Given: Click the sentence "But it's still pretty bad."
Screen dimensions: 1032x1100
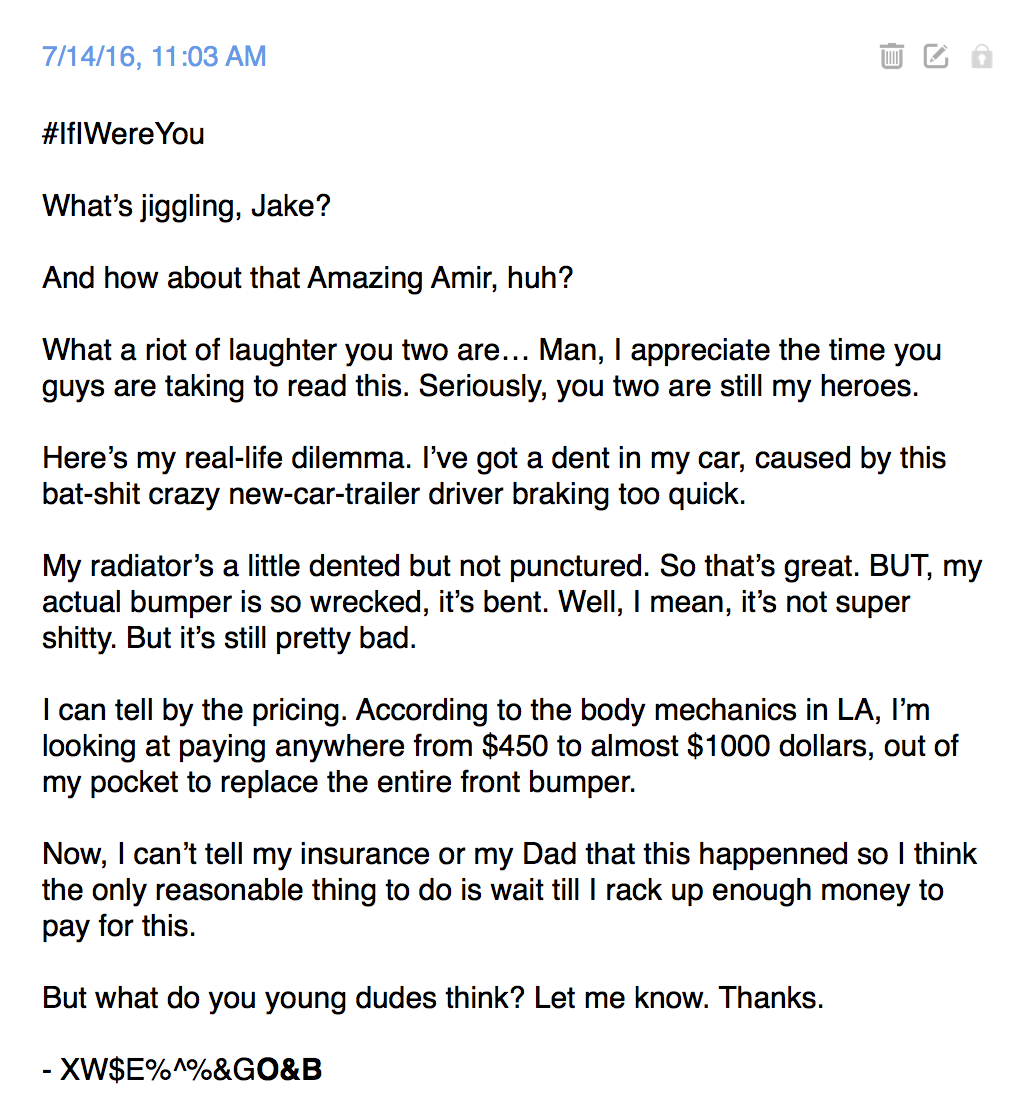Looking at the screenshot, I should click(272, 638).
